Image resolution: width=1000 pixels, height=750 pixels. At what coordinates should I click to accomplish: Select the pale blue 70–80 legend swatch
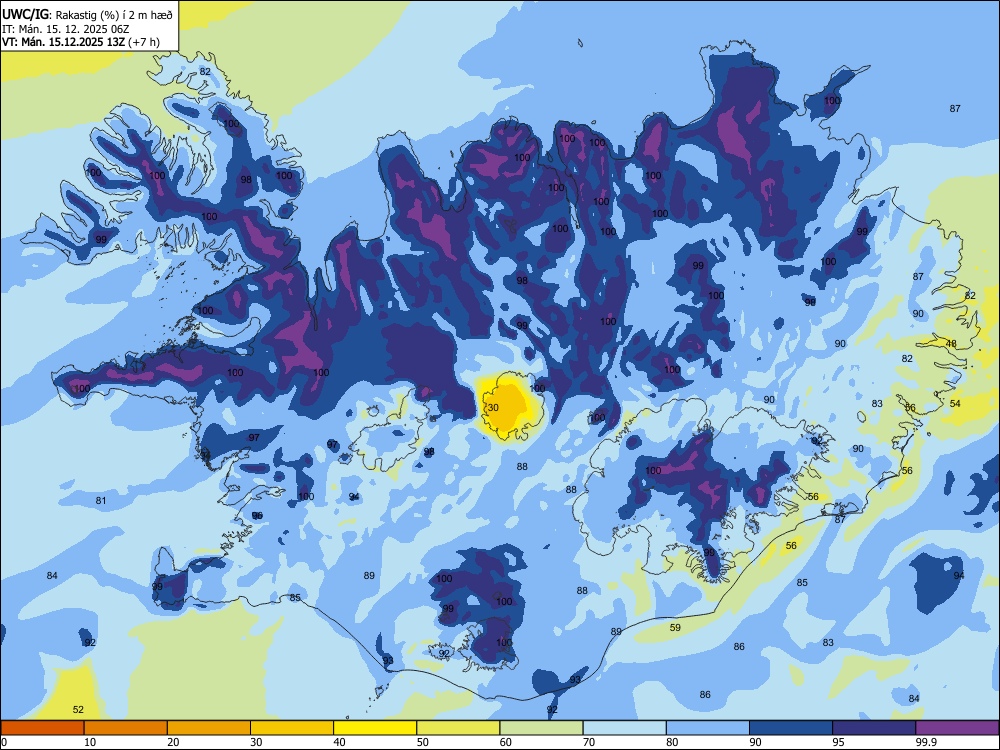pos(624,728)
